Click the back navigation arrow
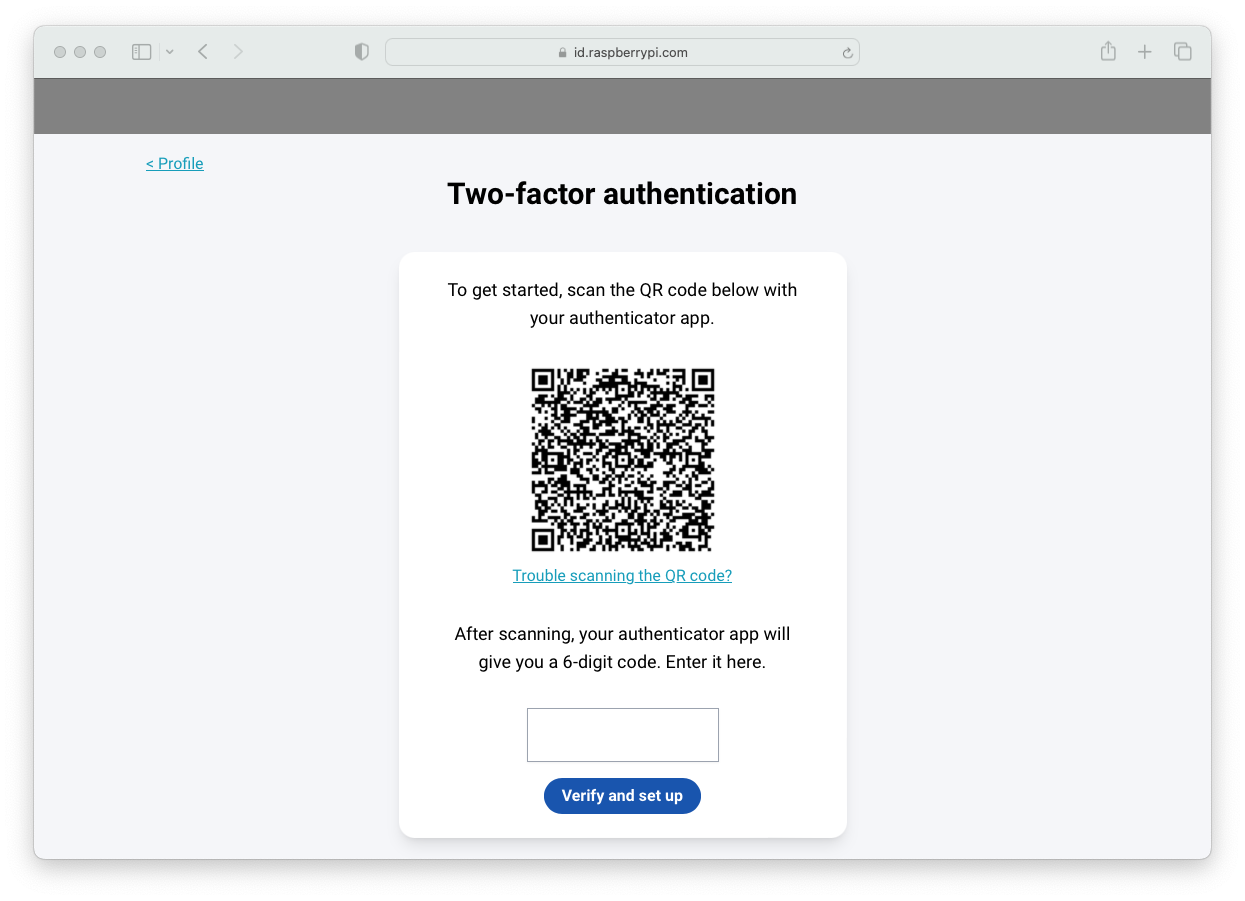The height and width of the screenshot is (901, 1245). click(202, 51)
